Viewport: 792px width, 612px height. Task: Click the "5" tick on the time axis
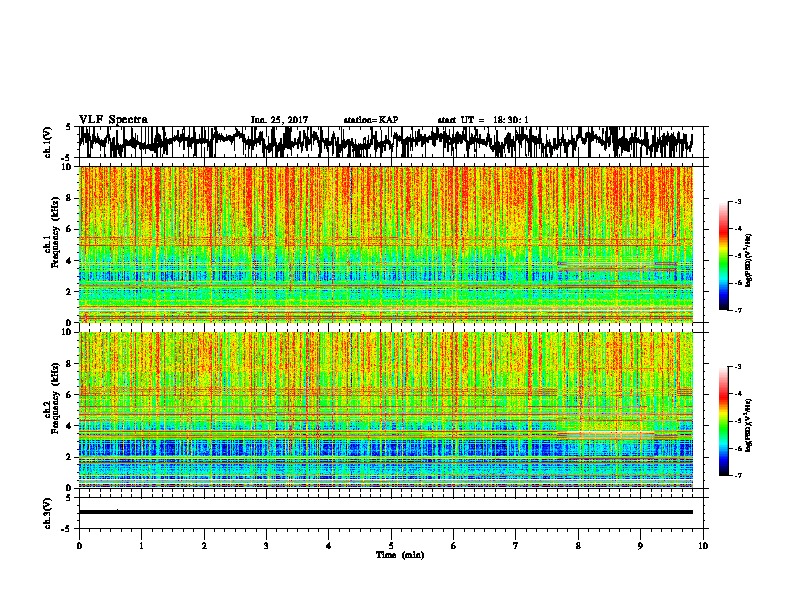click(391, 546)
